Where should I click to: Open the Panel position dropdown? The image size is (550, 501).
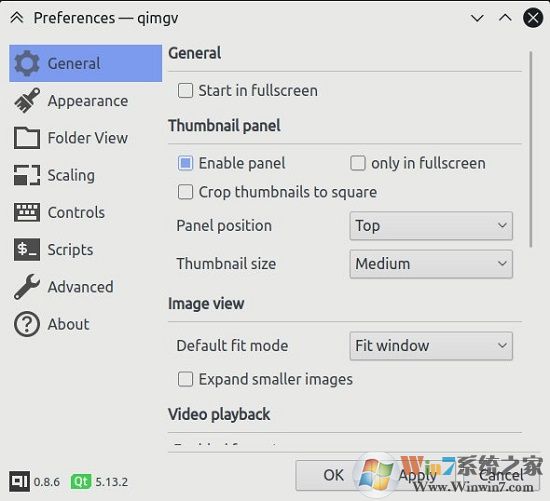pyautogui.click(x=431, y=226)
